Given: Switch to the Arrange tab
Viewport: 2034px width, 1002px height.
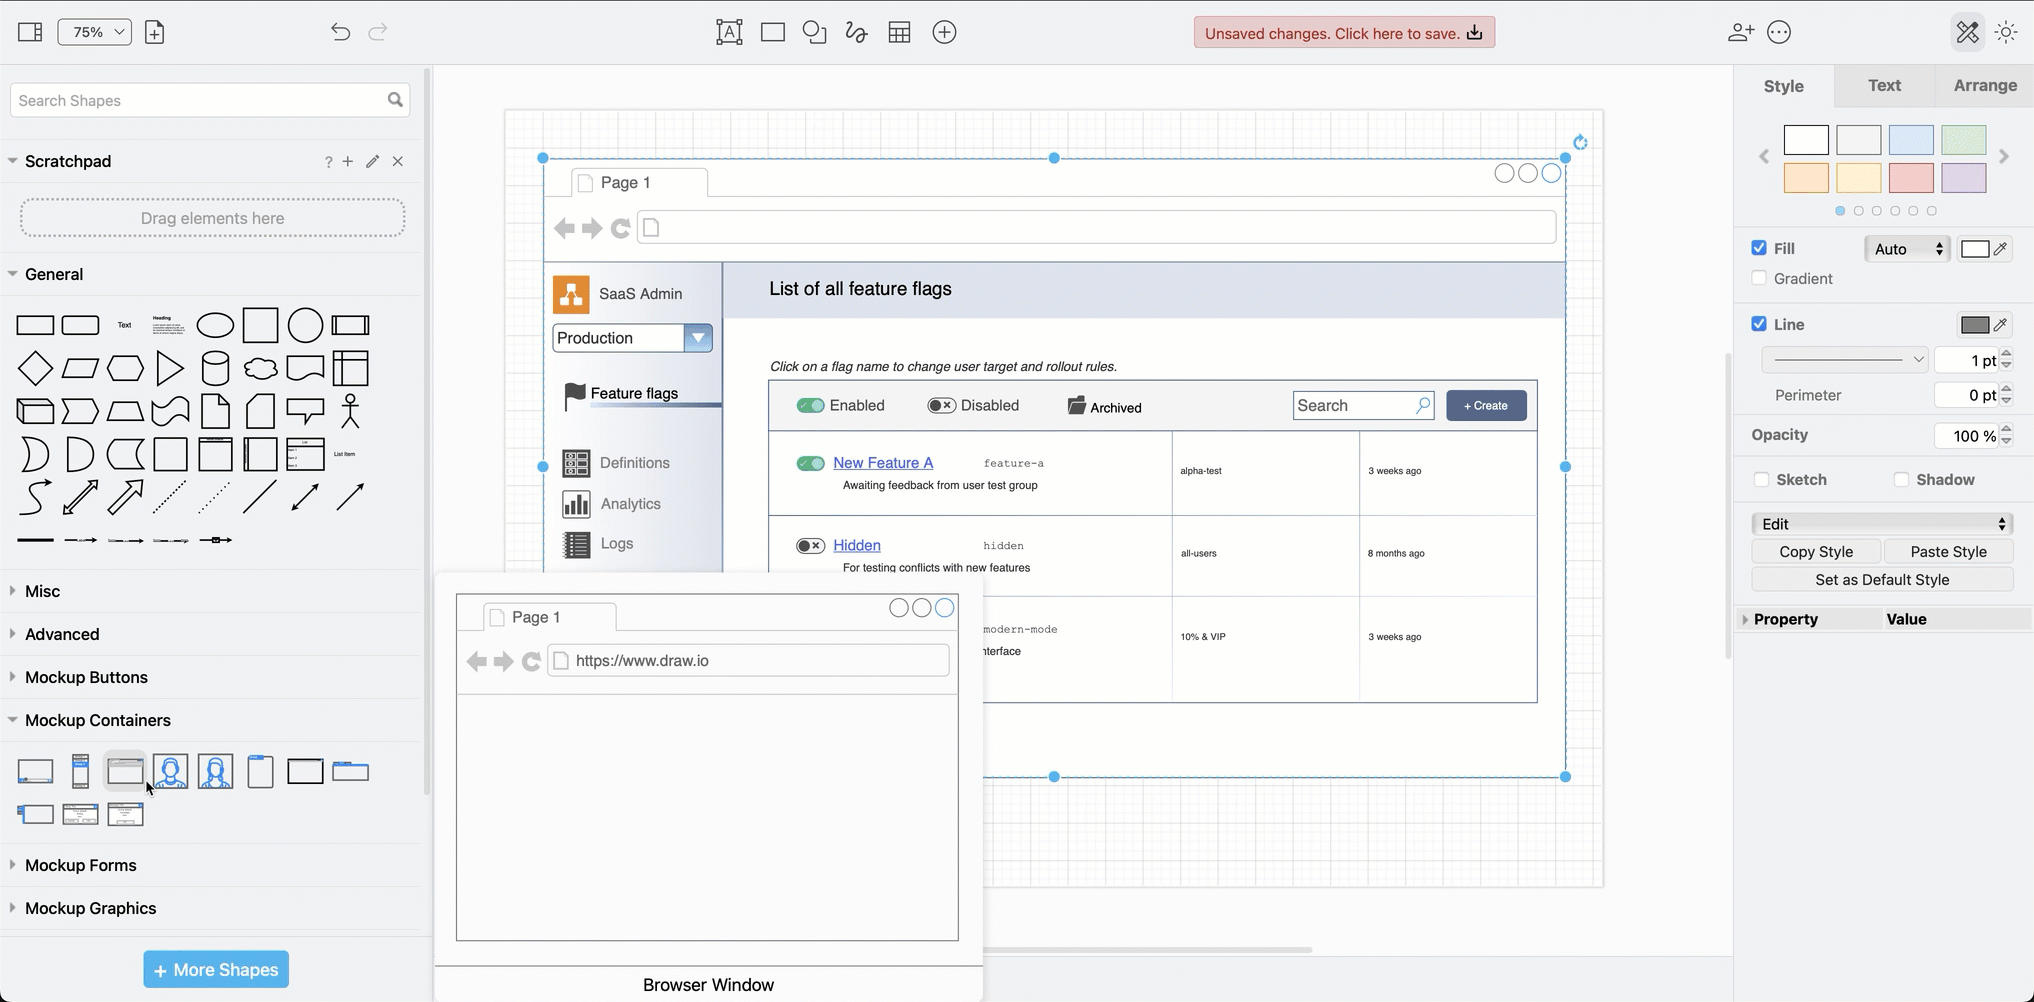Looking at the screenshot, I should pos(1984,85).
